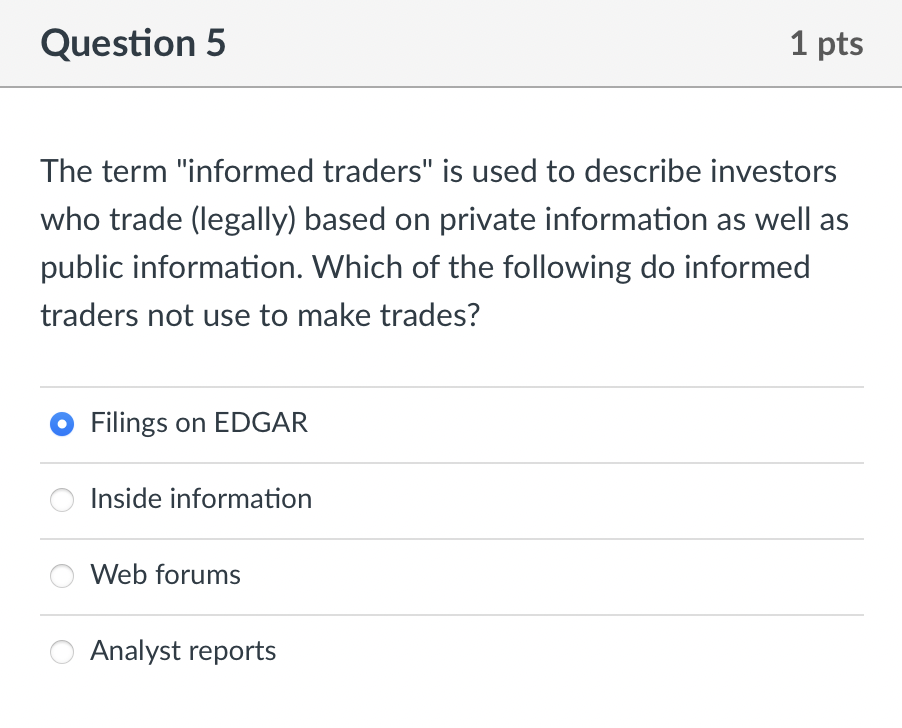Viewport: 902px width, 728px height.
Task: Click the "Web forums" option label
Action: [x=165, y=575]
